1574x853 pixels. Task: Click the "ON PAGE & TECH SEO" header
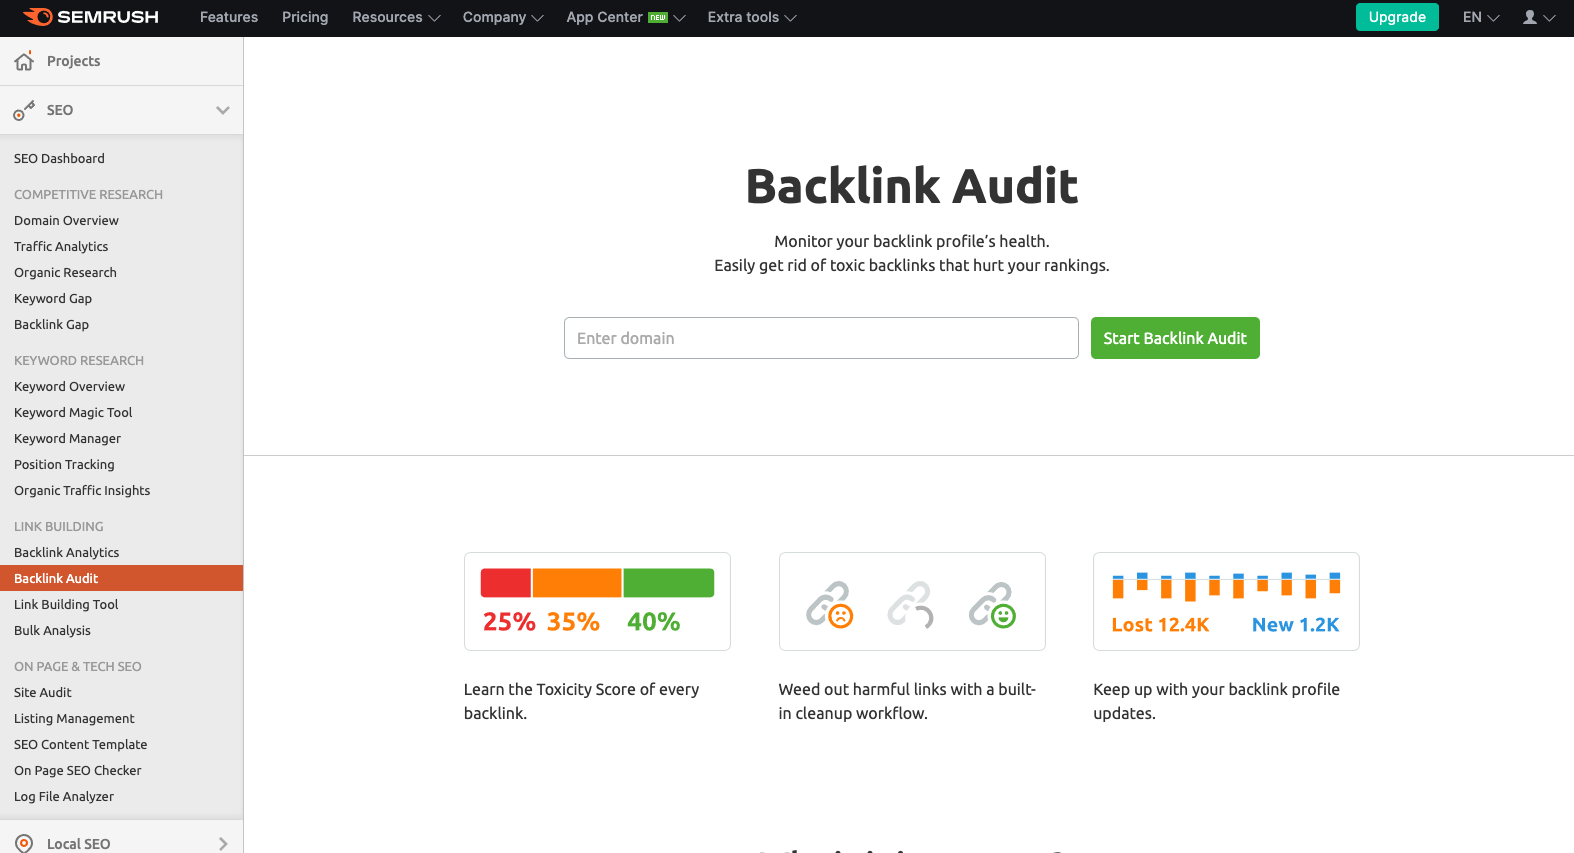click(x=78, y=666)
